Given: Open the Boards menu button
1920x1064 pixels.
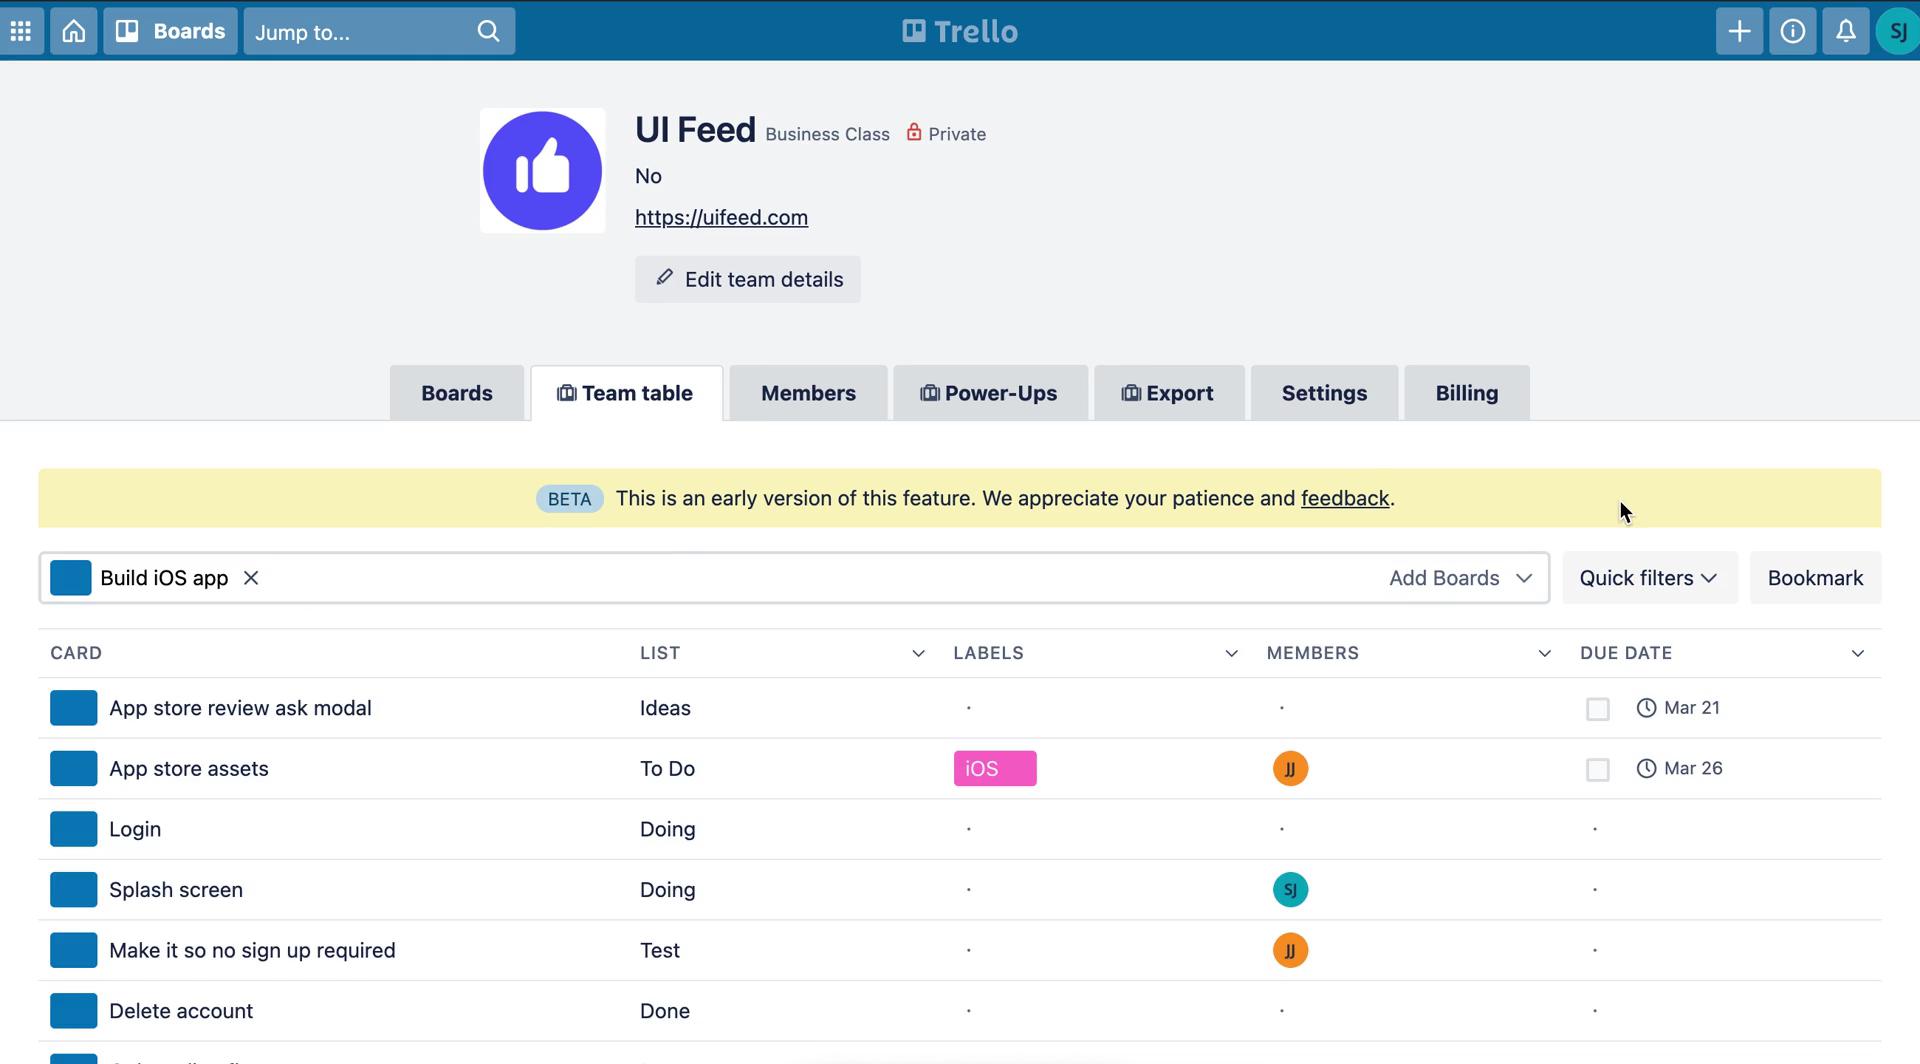Looking at the screenshot, I should point(171,31).
